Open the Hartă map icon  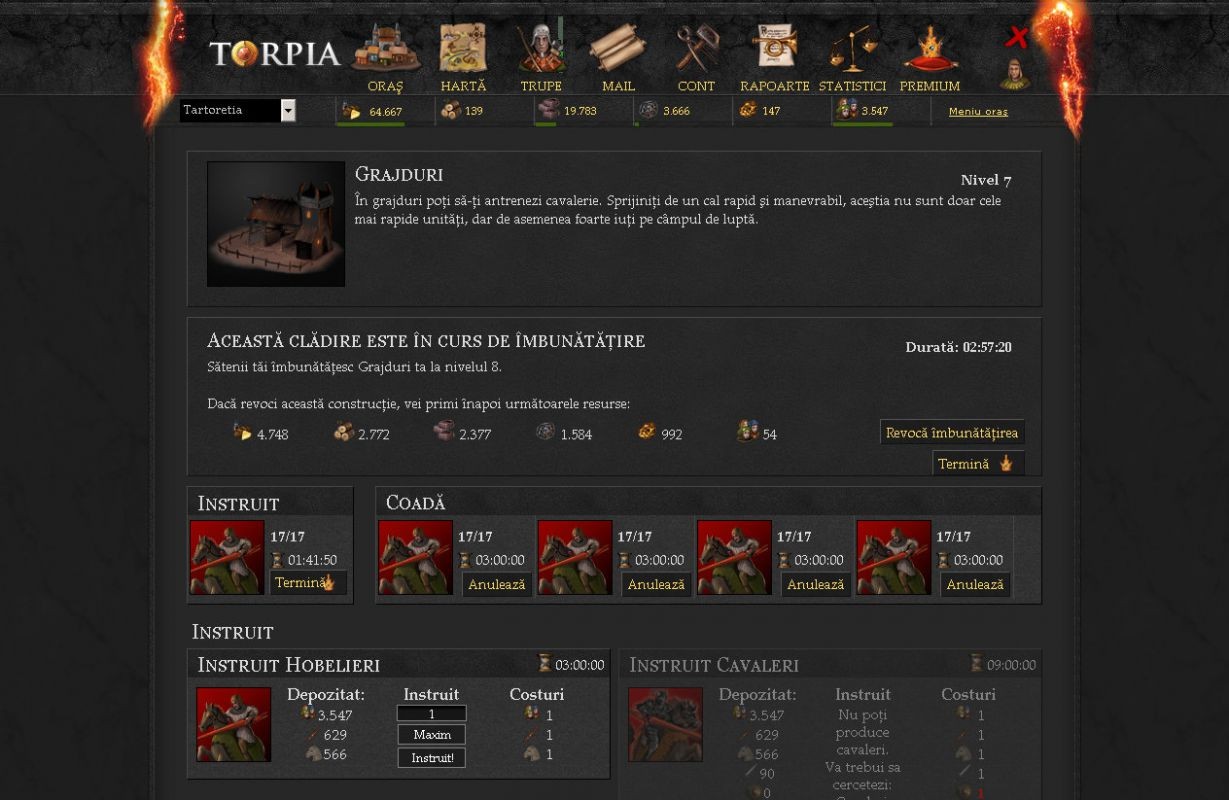[463, 49]
